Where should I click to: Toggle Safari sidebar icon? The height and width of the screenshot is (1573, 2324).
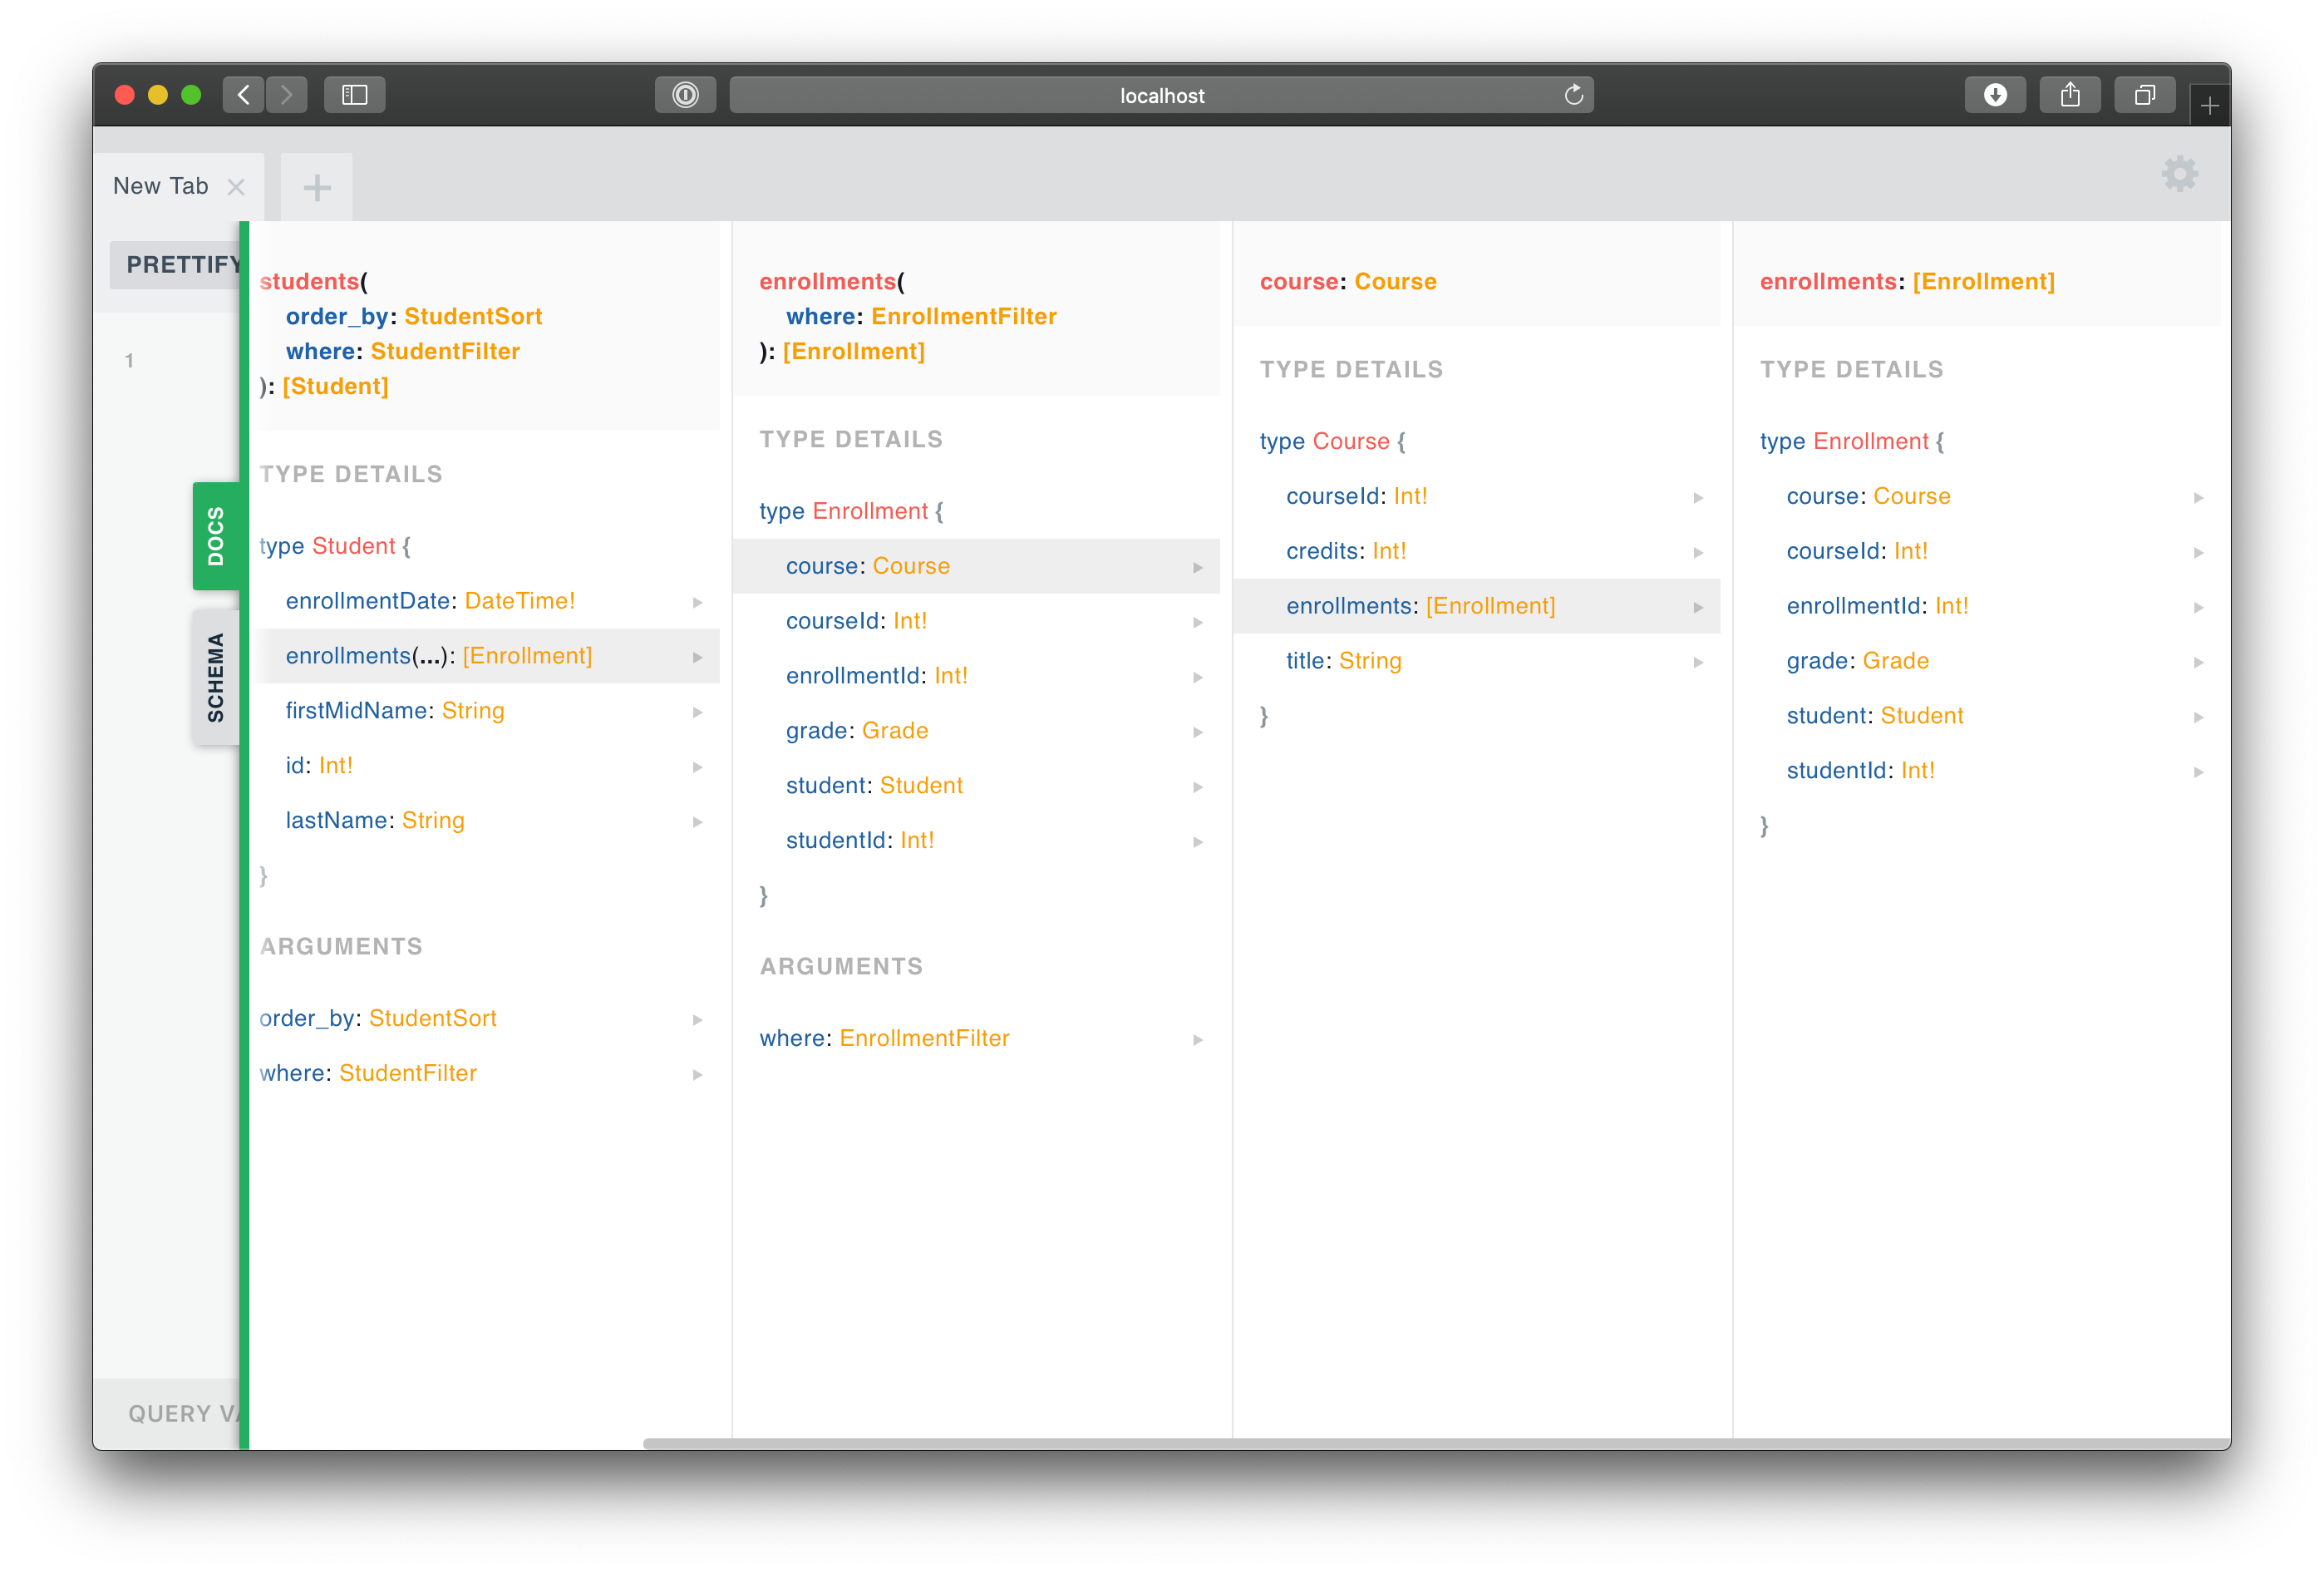click(x=355, y=95)
